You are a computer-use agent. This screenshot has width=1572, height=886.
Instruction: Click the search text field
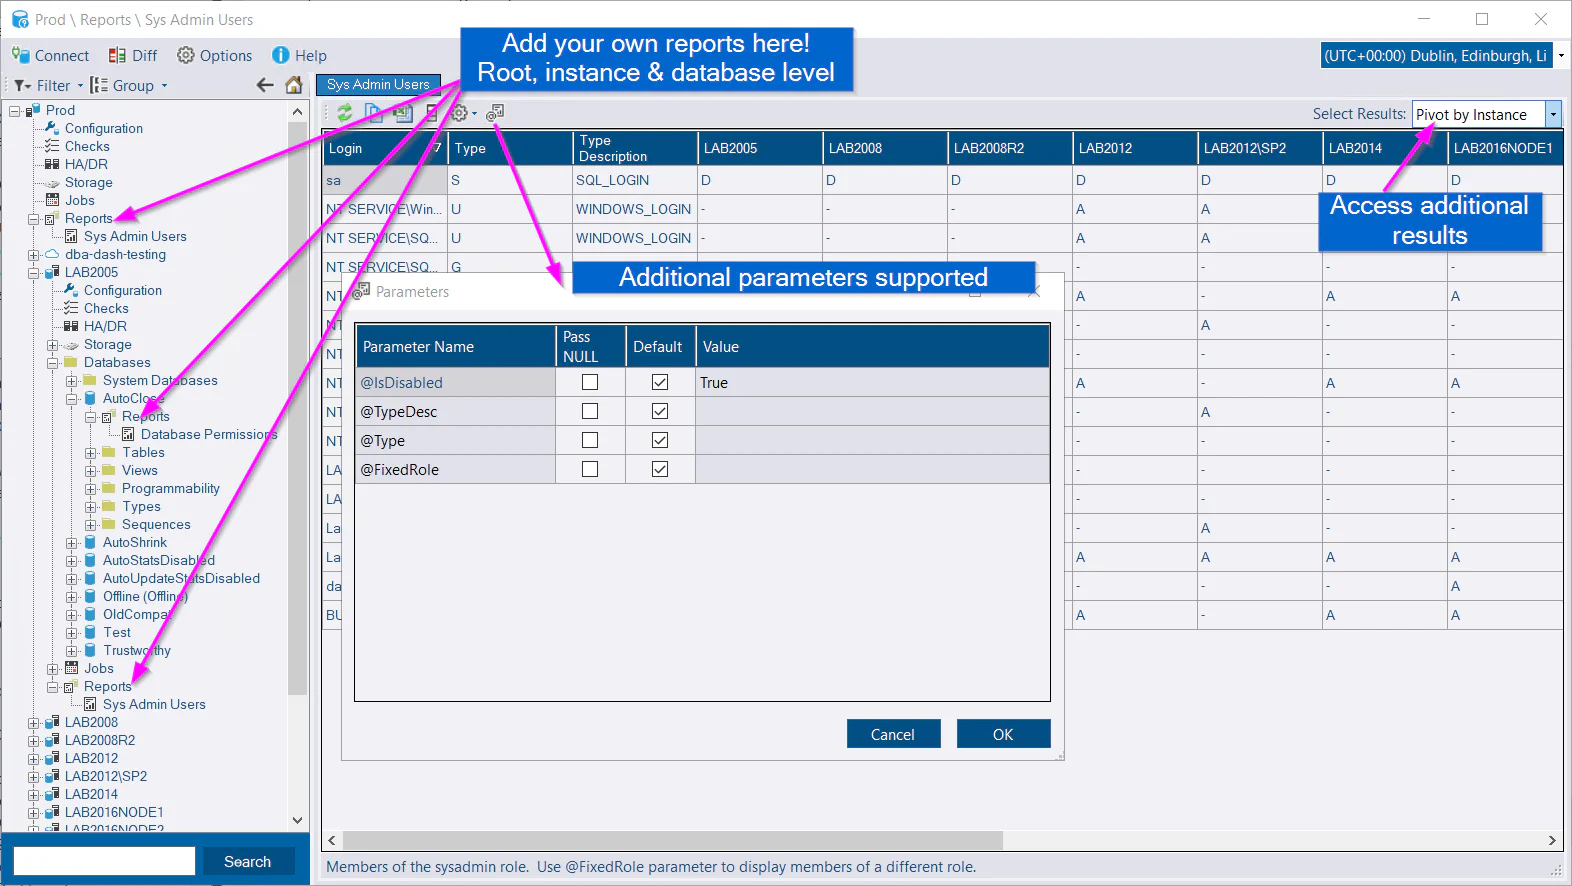pyautogui.click(x=104, y=861)
